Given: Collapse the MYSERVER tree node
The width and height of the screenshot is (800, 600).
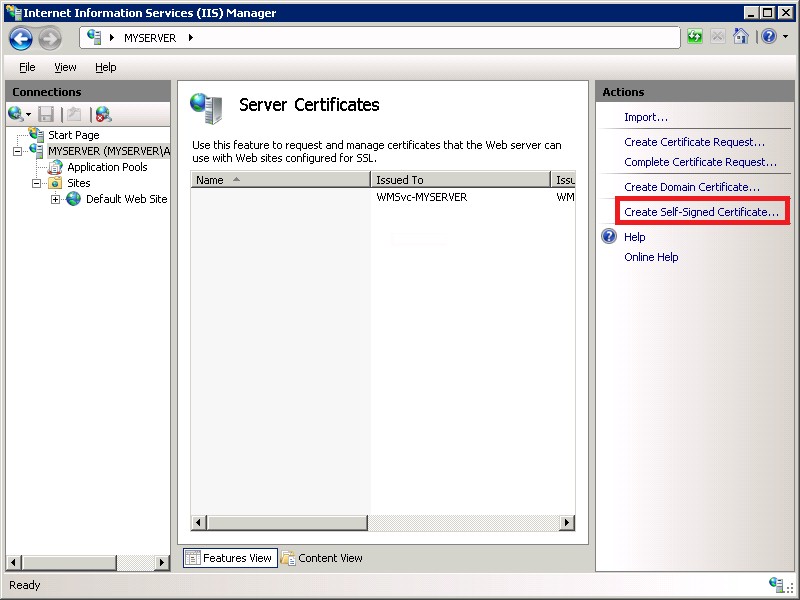Looking at the screenshot, I should 17,152.
